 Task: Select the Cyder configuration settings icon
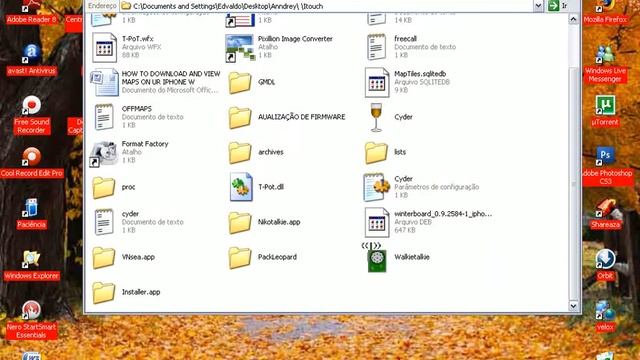click(x=376, y=187)
